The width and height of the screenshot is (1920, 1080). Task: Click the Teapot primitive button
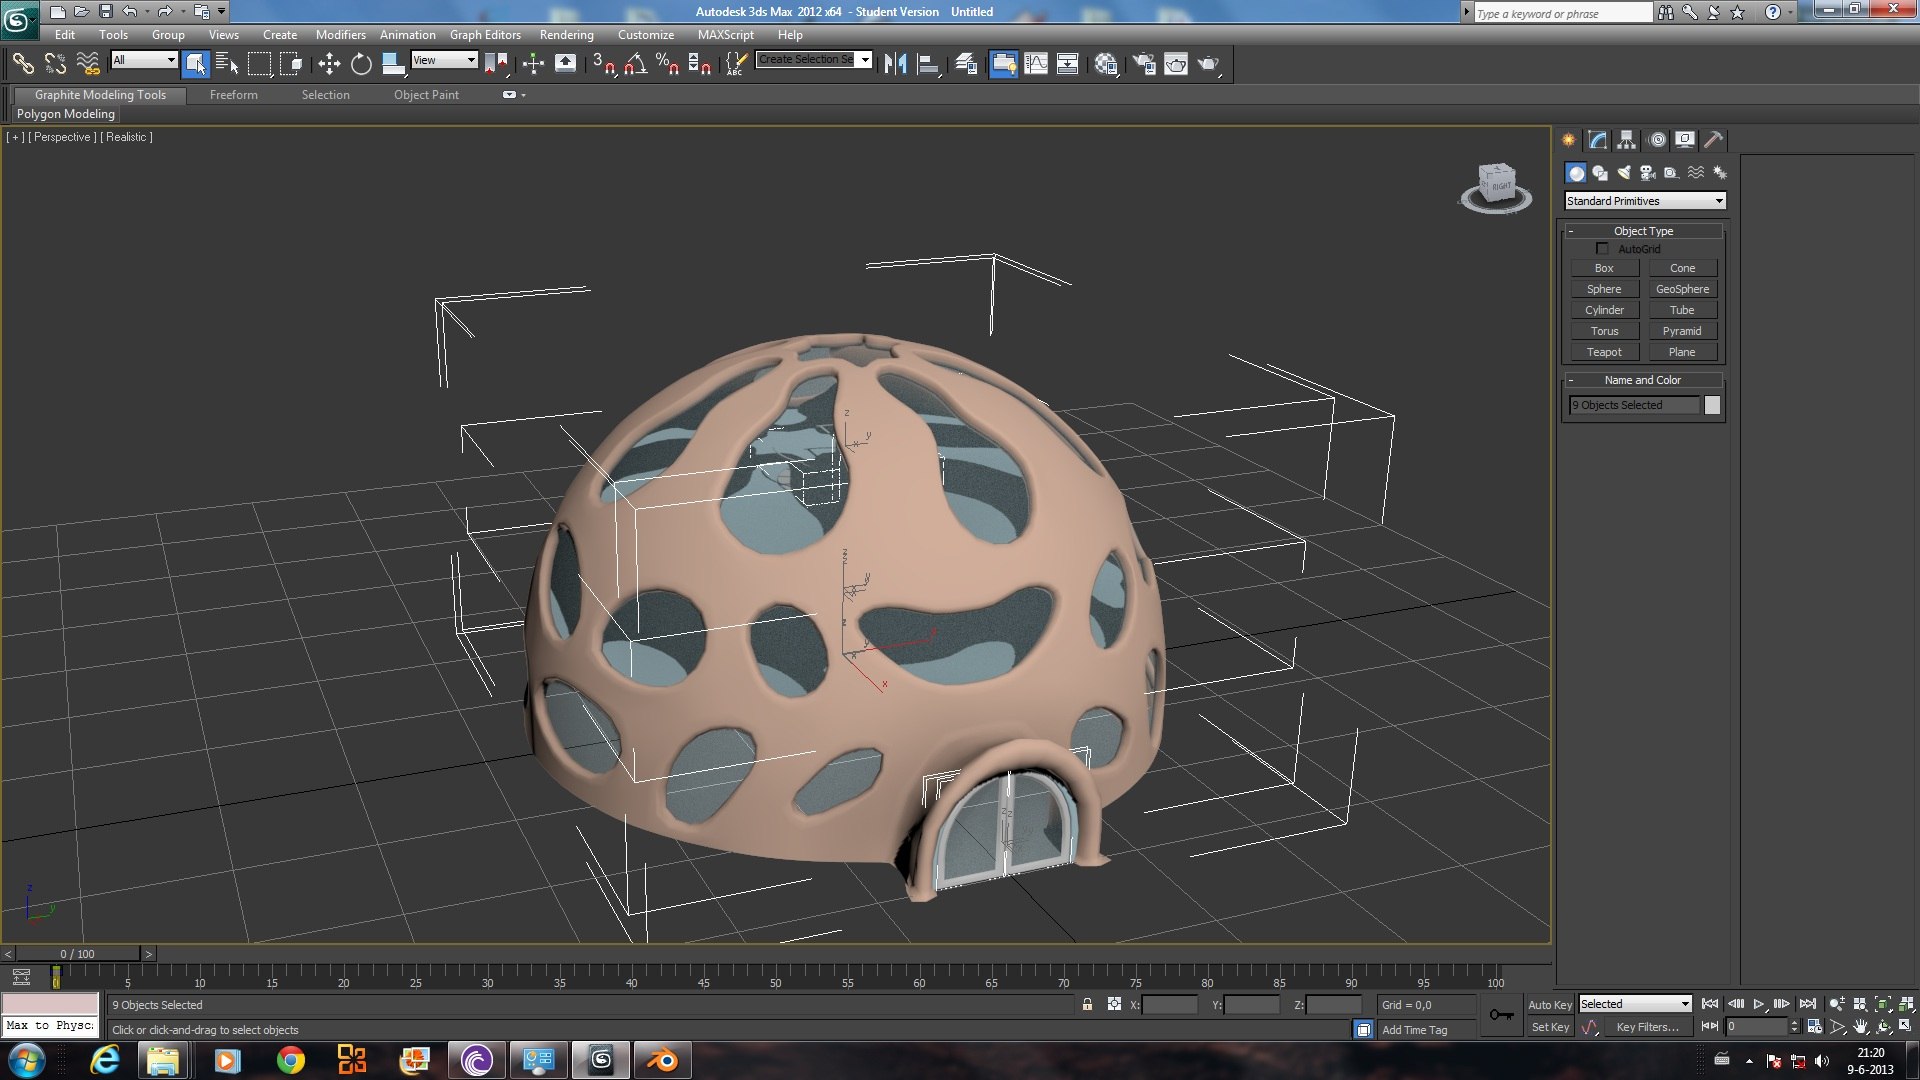click(1604, 352)
